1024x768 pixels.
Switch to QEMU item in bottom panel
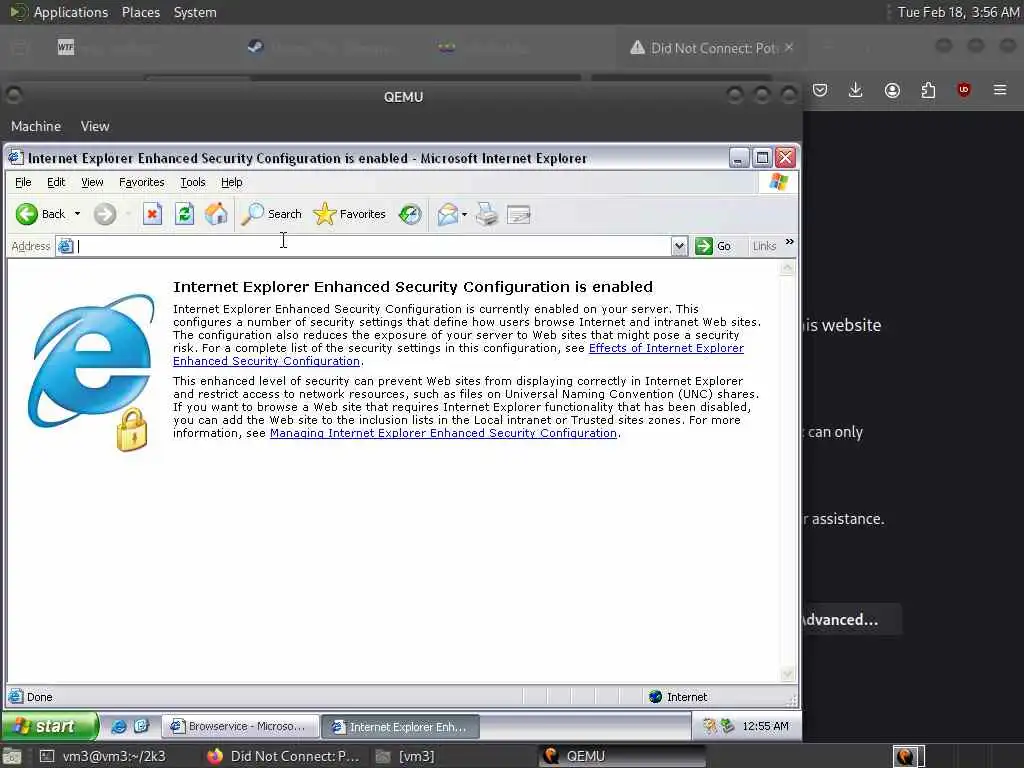tap(624, 756)
